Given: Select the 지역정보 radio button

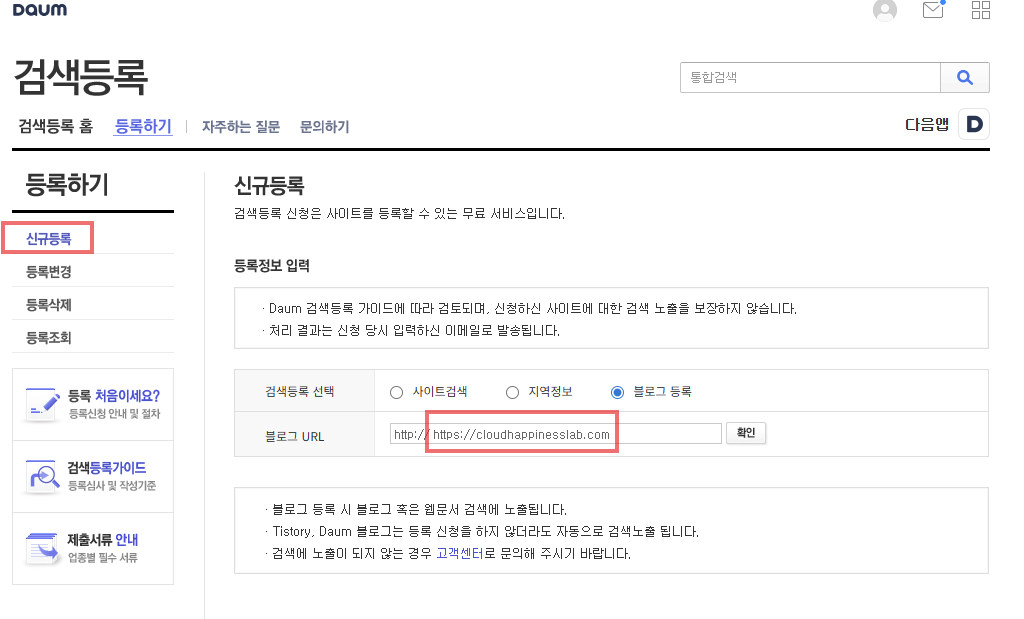Looking at the screenshot, I should point(513,392).
